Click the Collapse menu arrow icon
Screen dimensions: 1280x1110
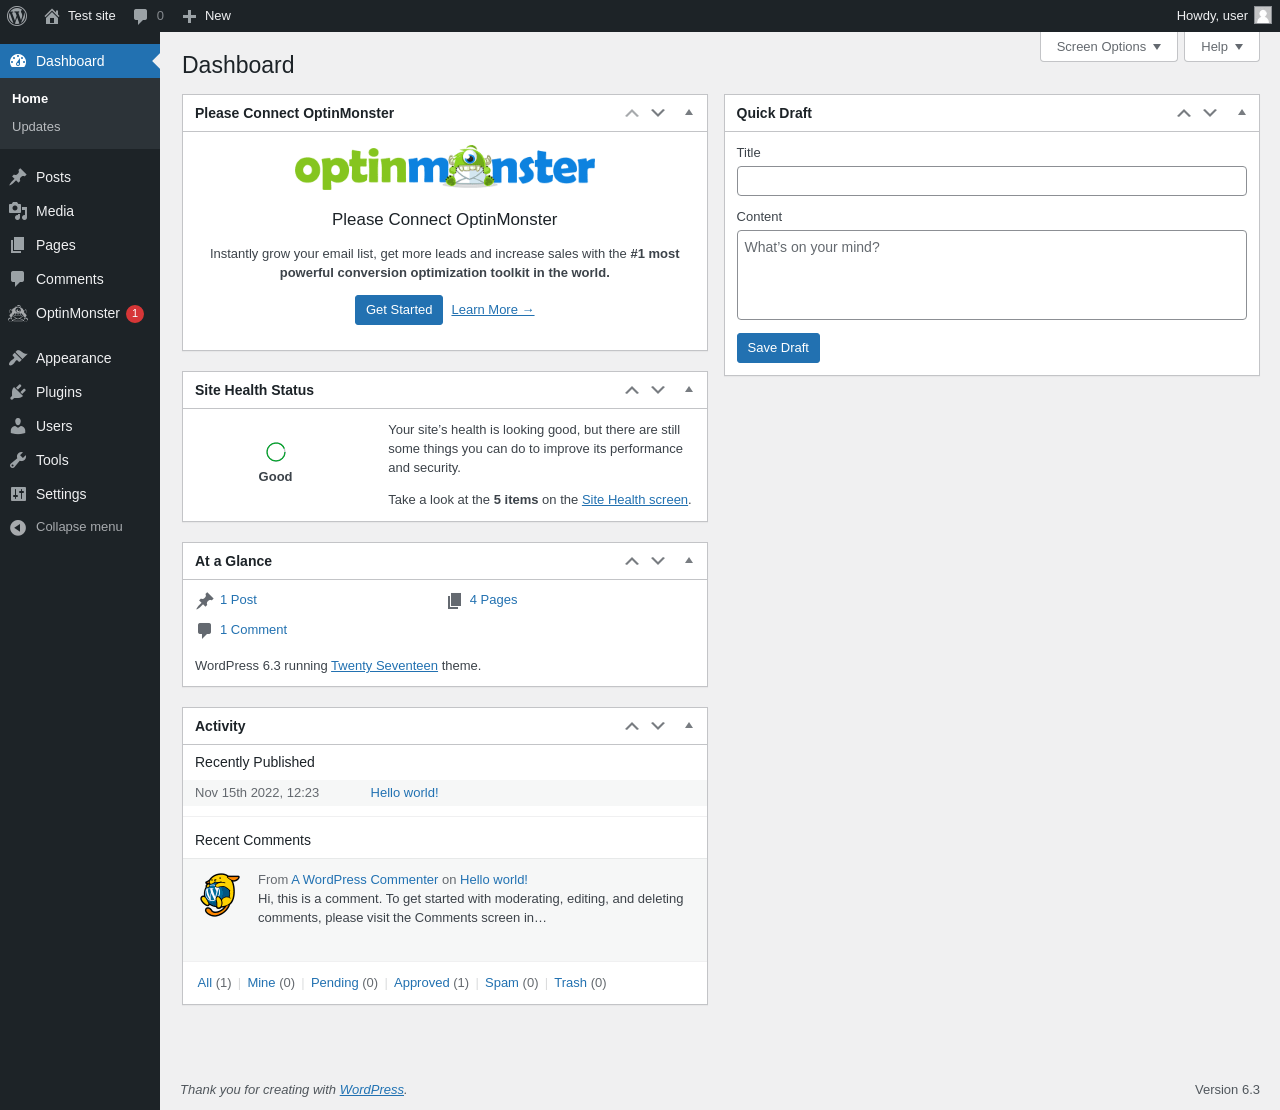pyautogui.click(x=18, y=527)
